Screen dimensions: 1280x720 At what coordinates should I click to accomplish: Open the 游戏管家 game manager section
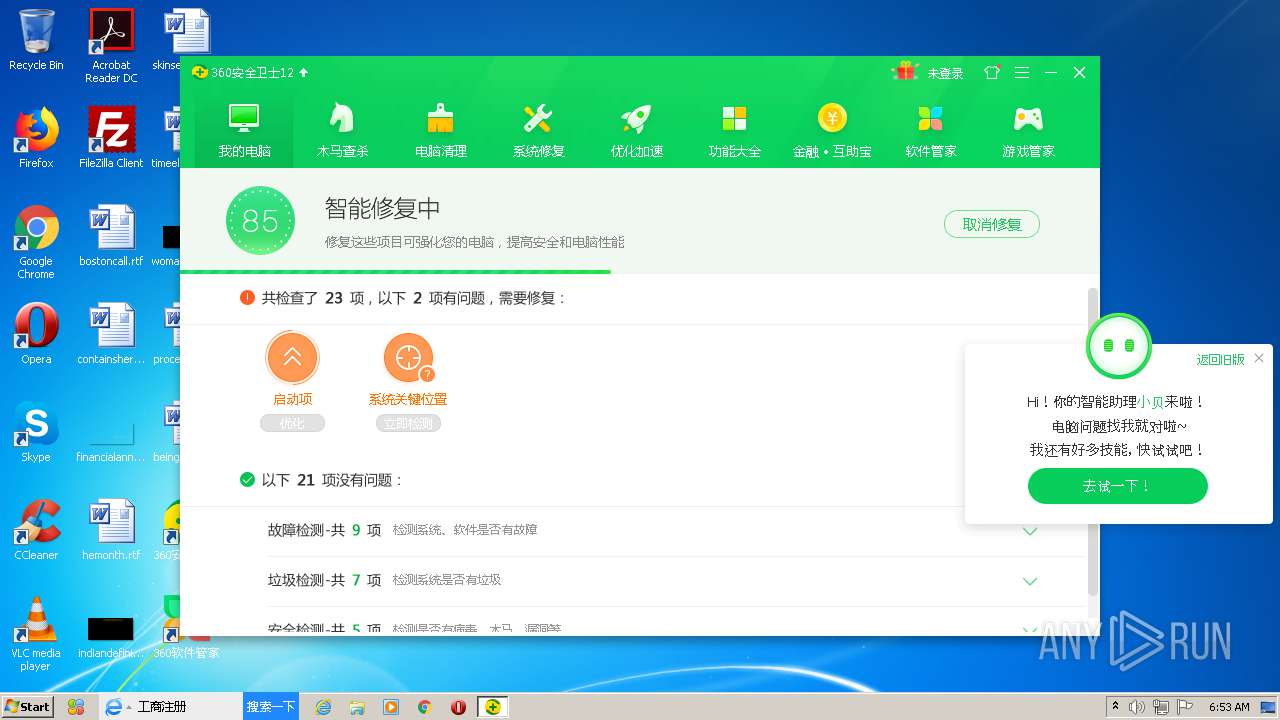click(1029, 130)
